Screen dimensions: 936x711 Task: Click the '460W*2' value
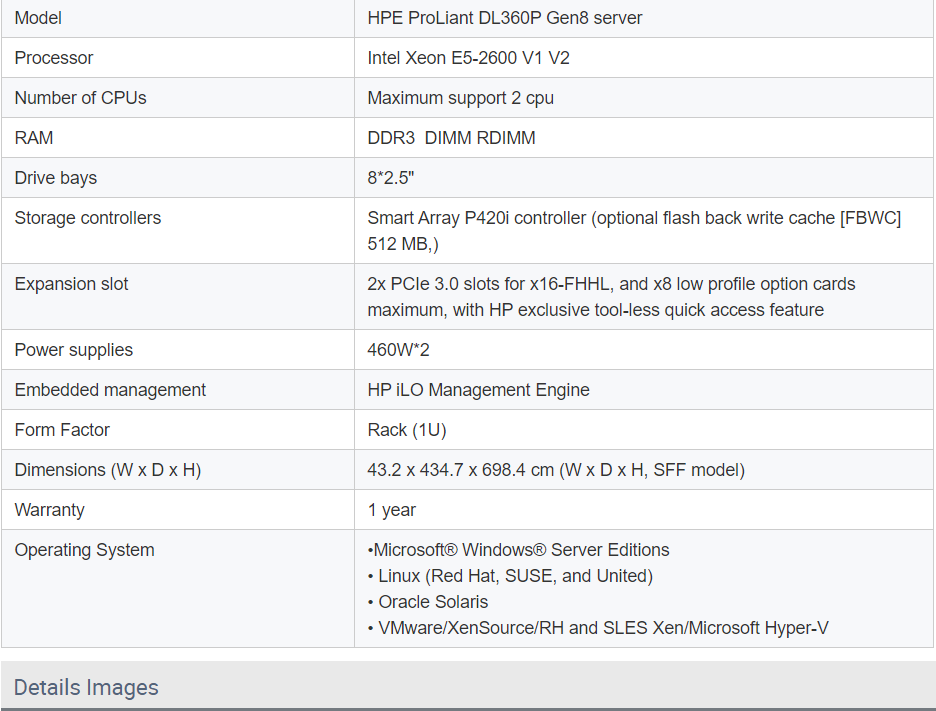coord(398,350)
